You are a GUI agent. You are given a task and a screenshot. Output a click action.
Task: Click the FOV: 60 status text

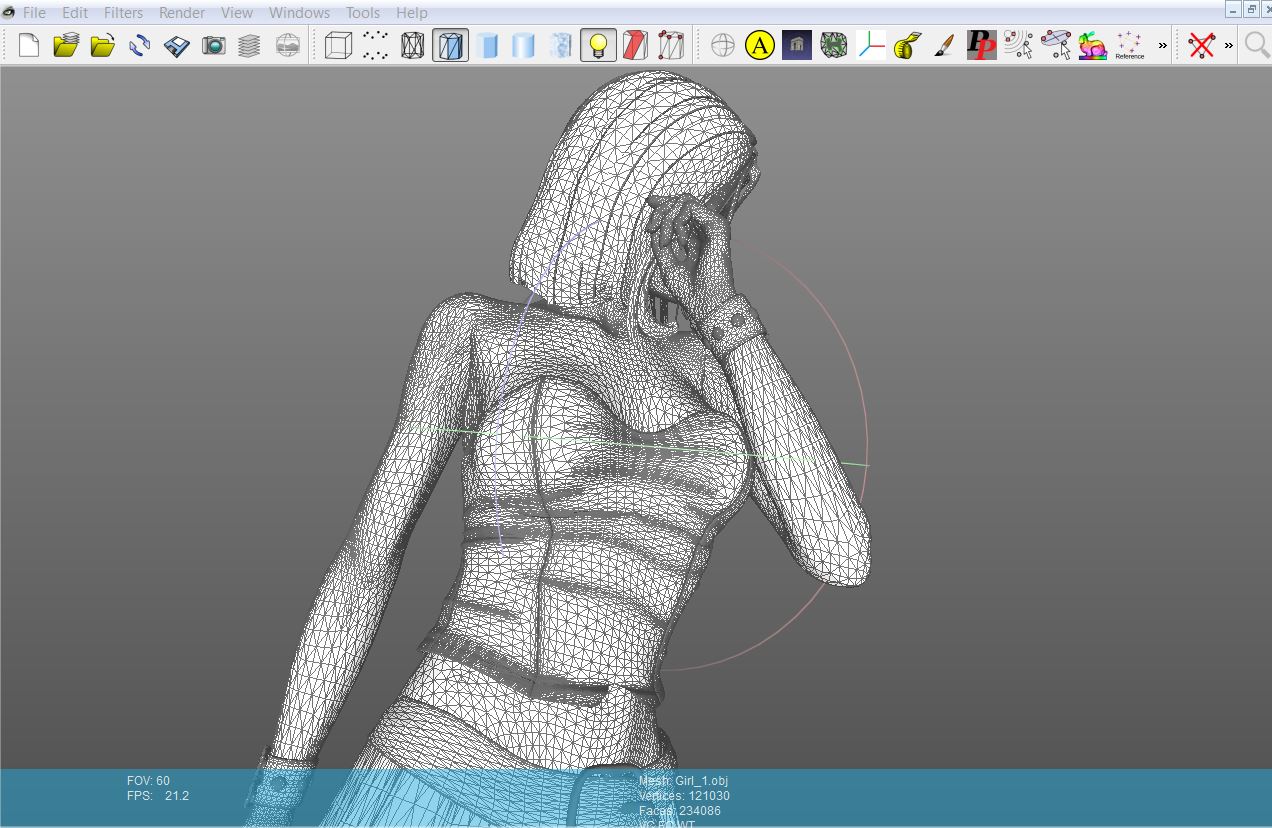(149, 781)
